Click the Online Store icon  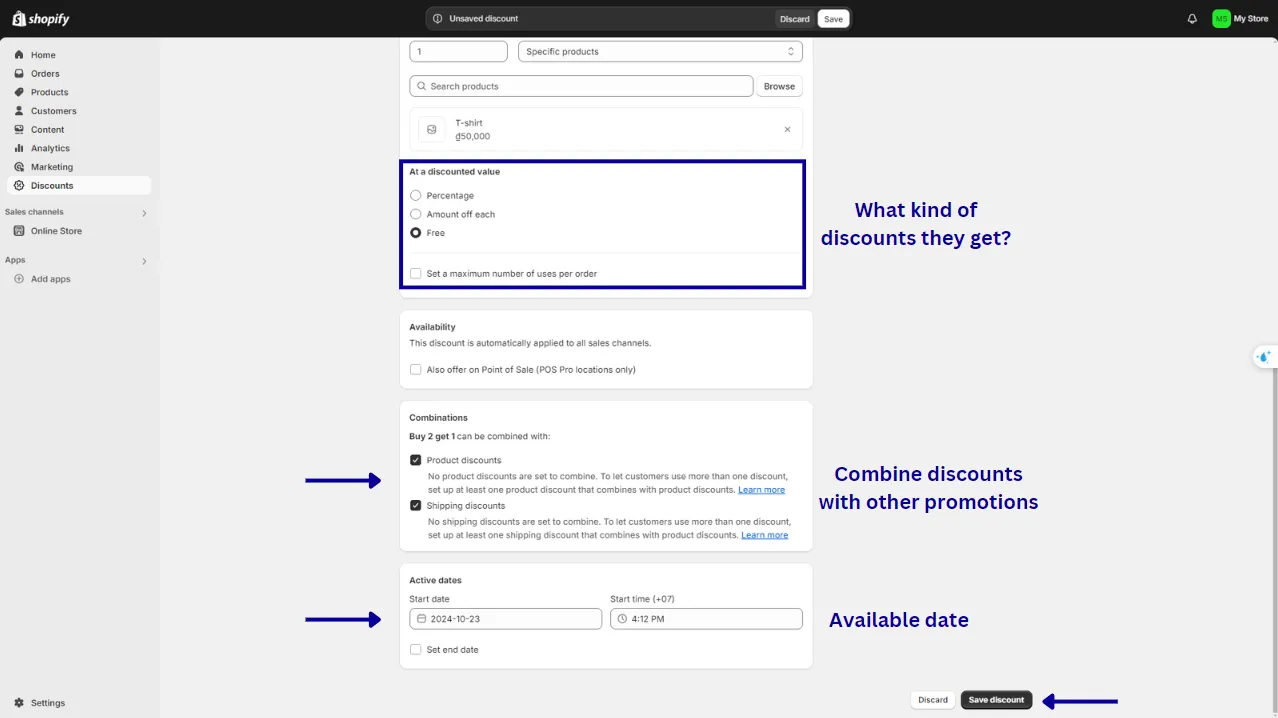click(19, 231)
